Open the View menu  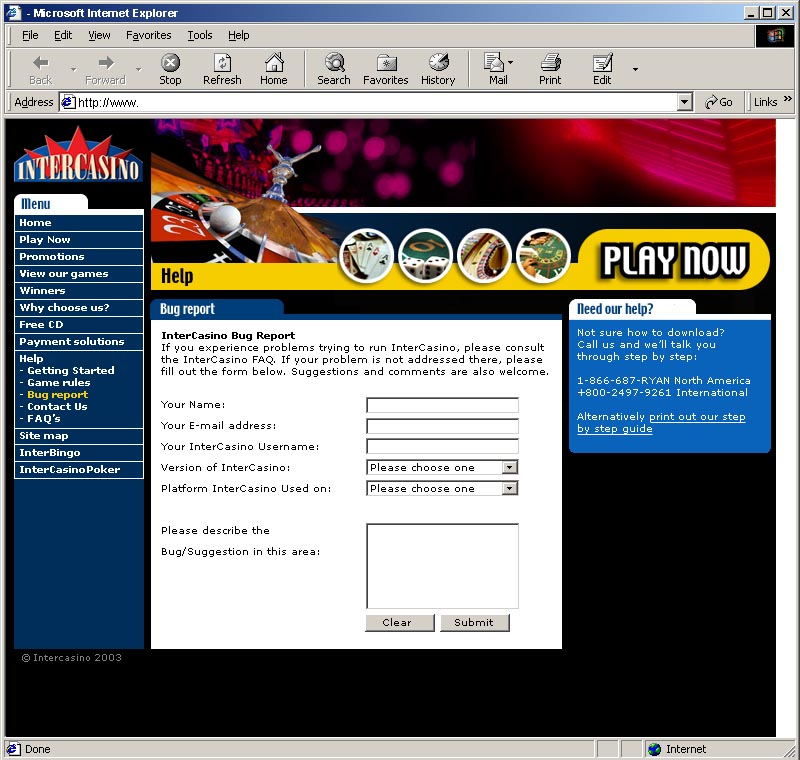pyautogui.click(x=99, y=35)
